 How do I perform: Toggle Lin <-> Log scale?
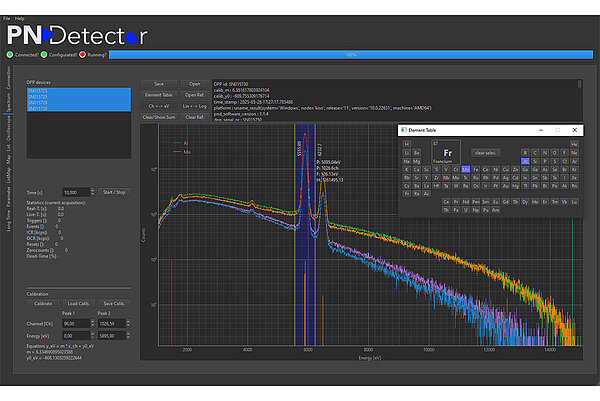[x=194, y=104]
